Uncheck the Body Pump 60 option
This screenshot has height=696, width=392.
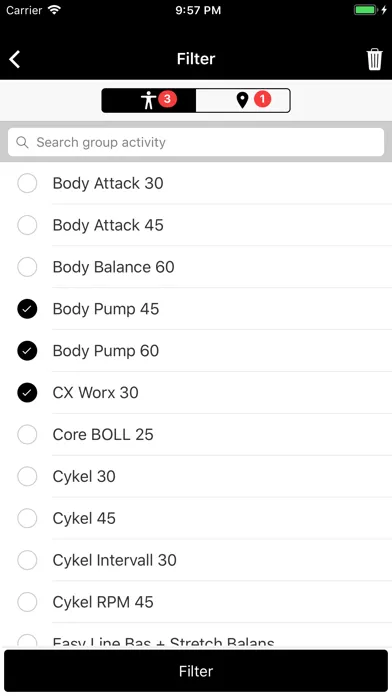pyautogui.click(x=27, y=351)
